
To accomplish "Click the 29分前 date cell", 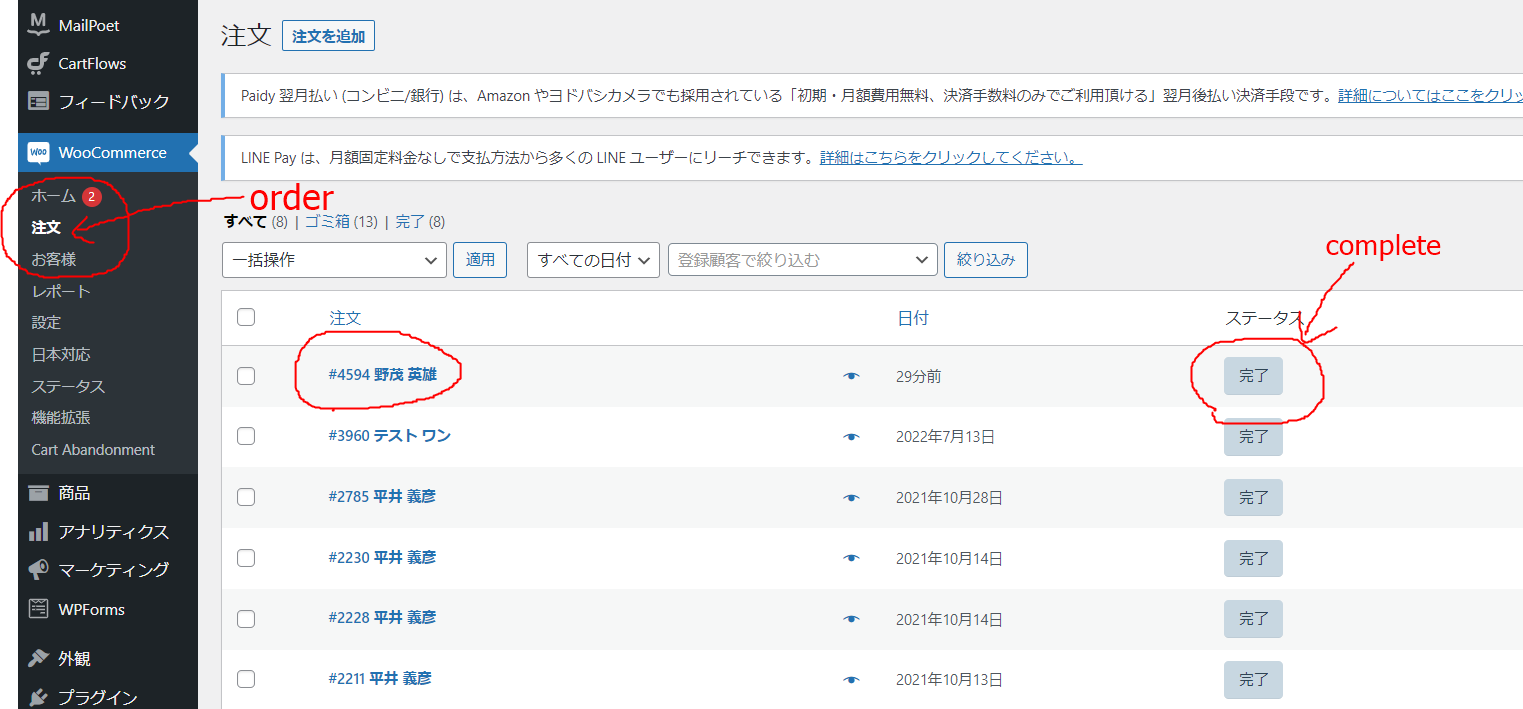I will (918, 377).
